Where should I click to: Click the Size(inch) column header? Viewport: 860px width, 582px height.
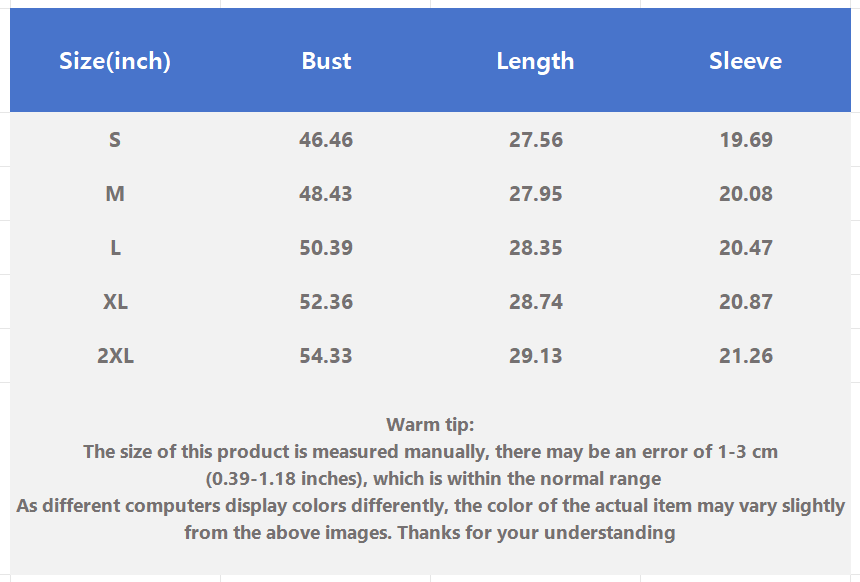tap(115, 61)
